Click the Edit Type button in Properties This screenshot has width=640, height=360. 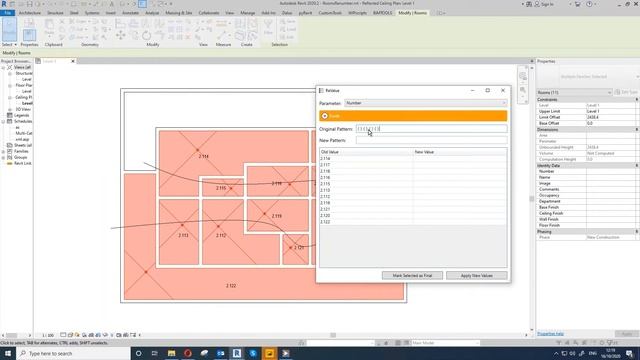point(626,93)
